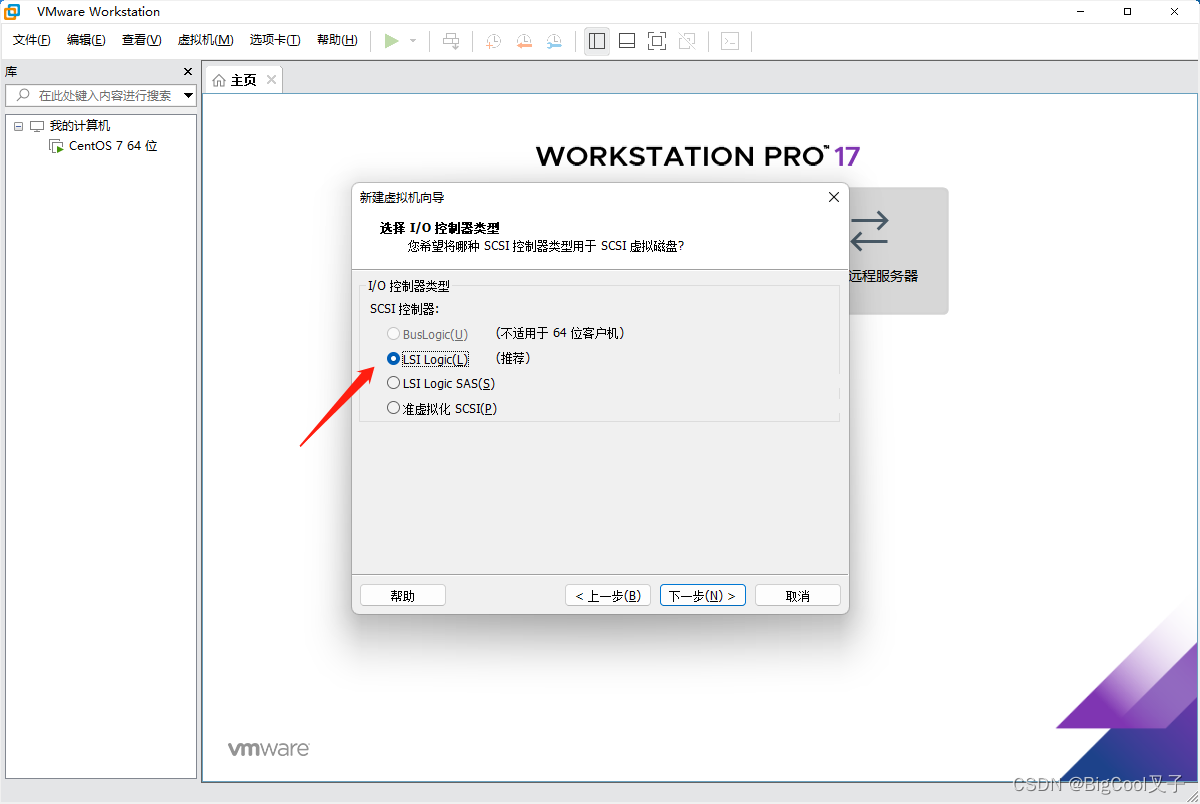Click the Revert to Snapshot toolbar icon
The width and height of the screenshot is (1200, 804).
point(524,41)
